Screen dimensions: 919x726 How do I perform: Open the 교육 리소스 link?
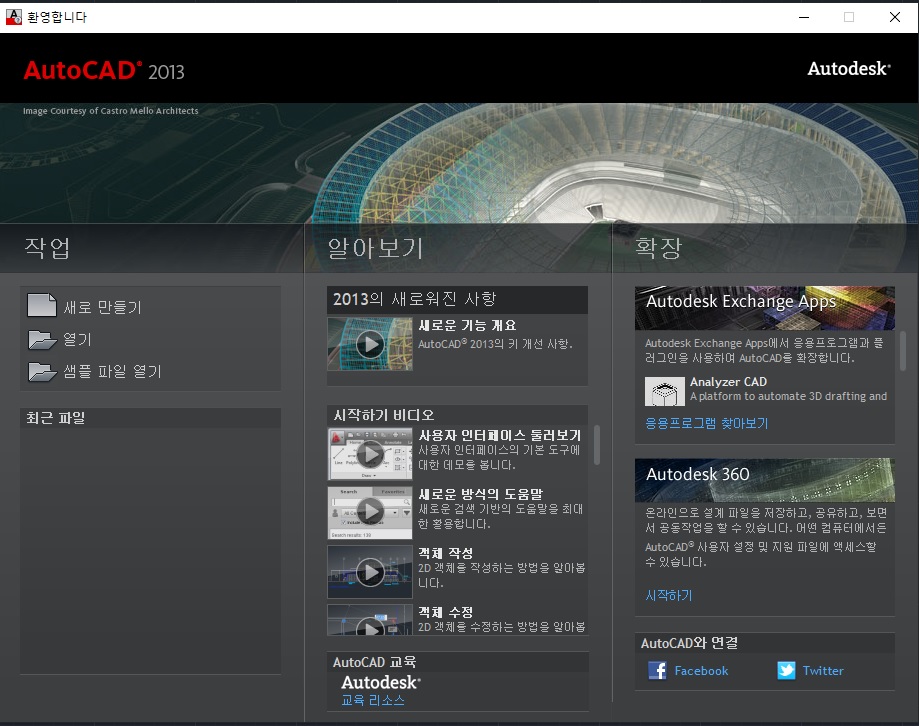(x=373, y=700)
